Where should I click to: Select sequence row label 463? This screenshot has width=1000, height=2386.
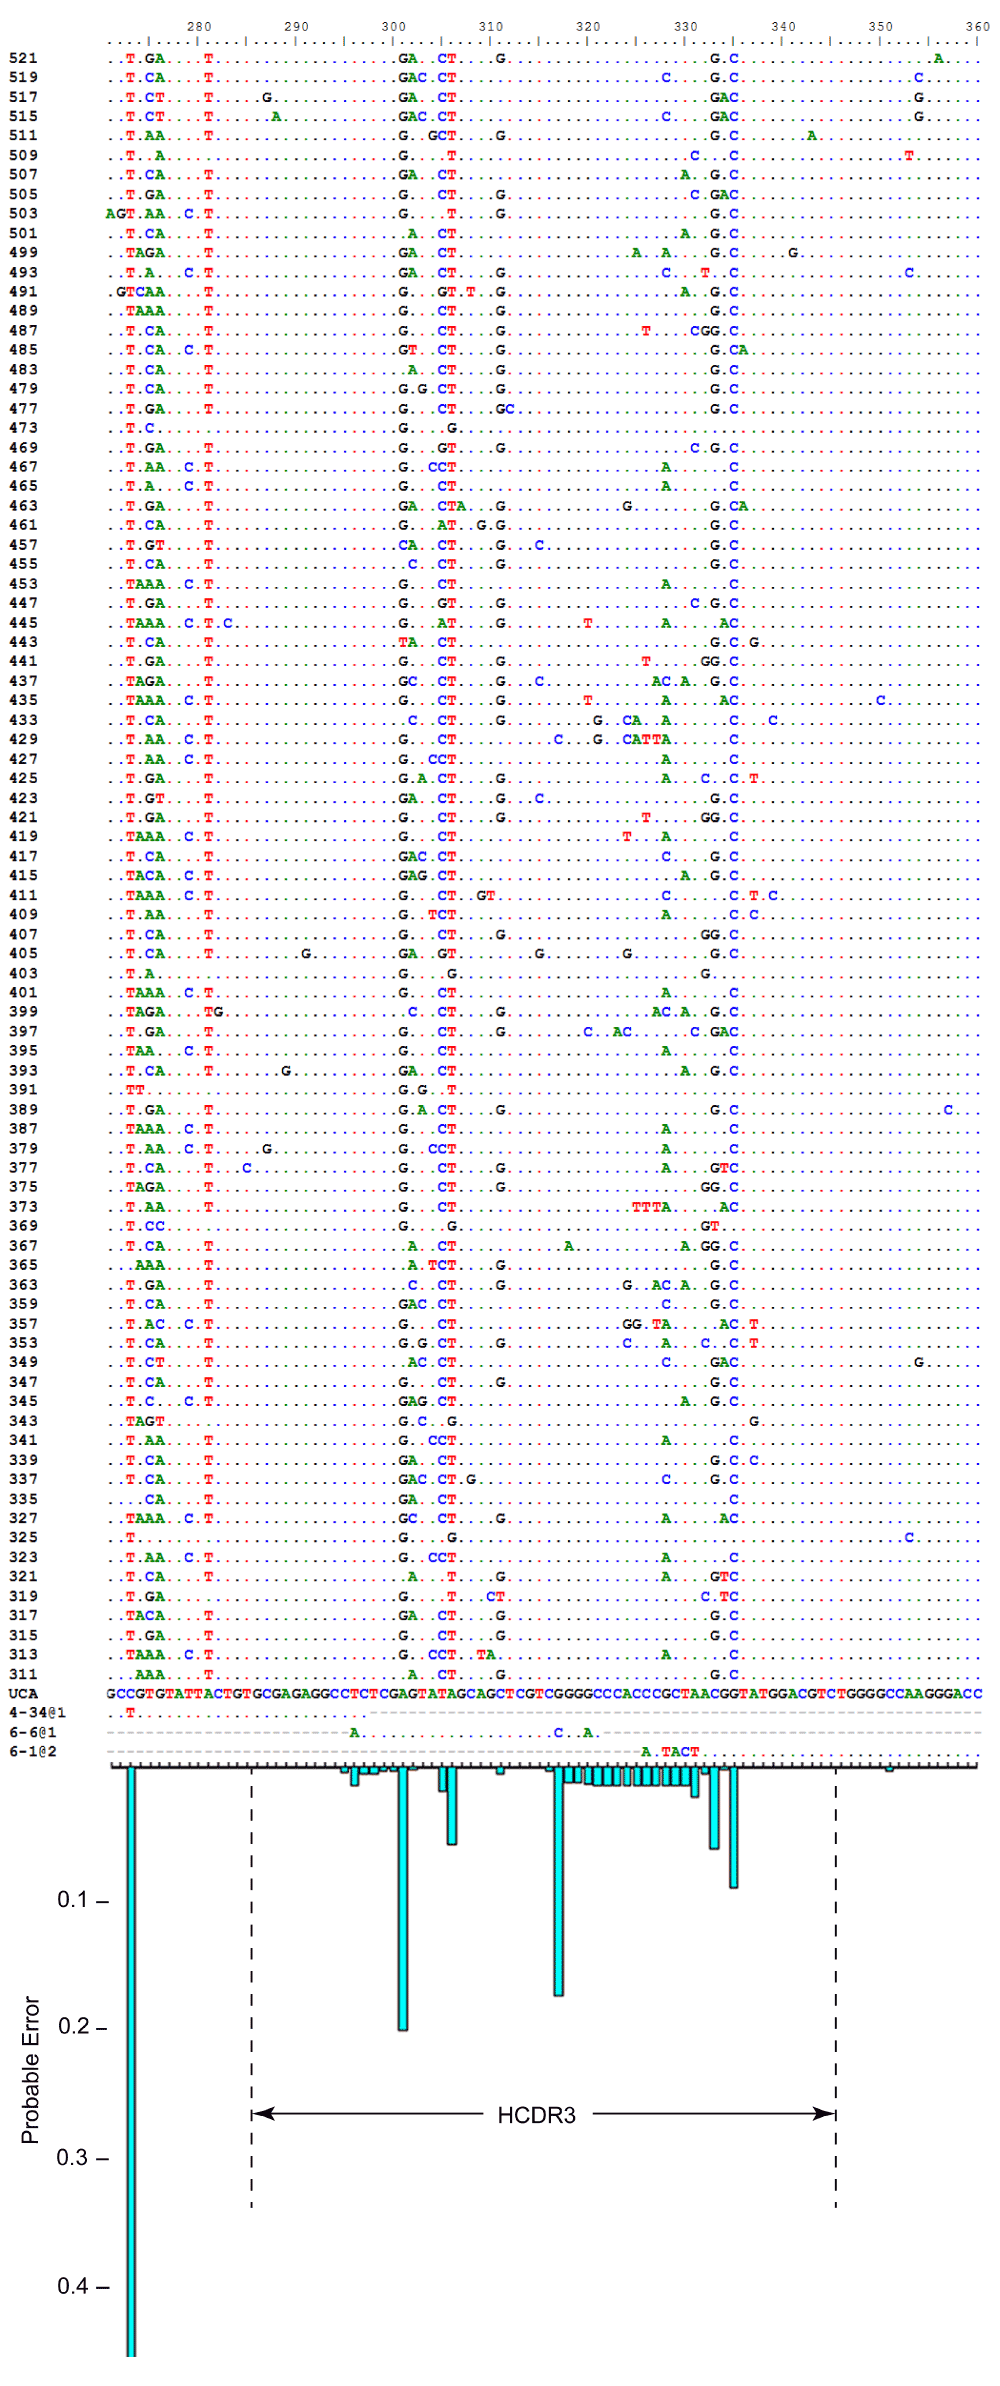(x=23, y=506)
